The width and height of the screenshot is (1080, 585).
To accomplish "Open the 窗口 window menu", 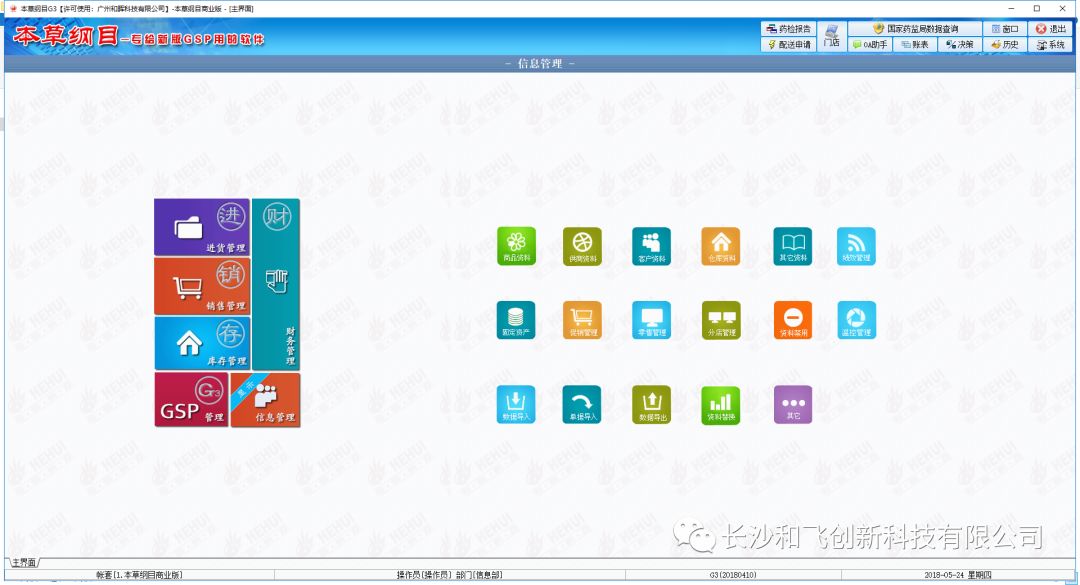I will [1005, 29].
